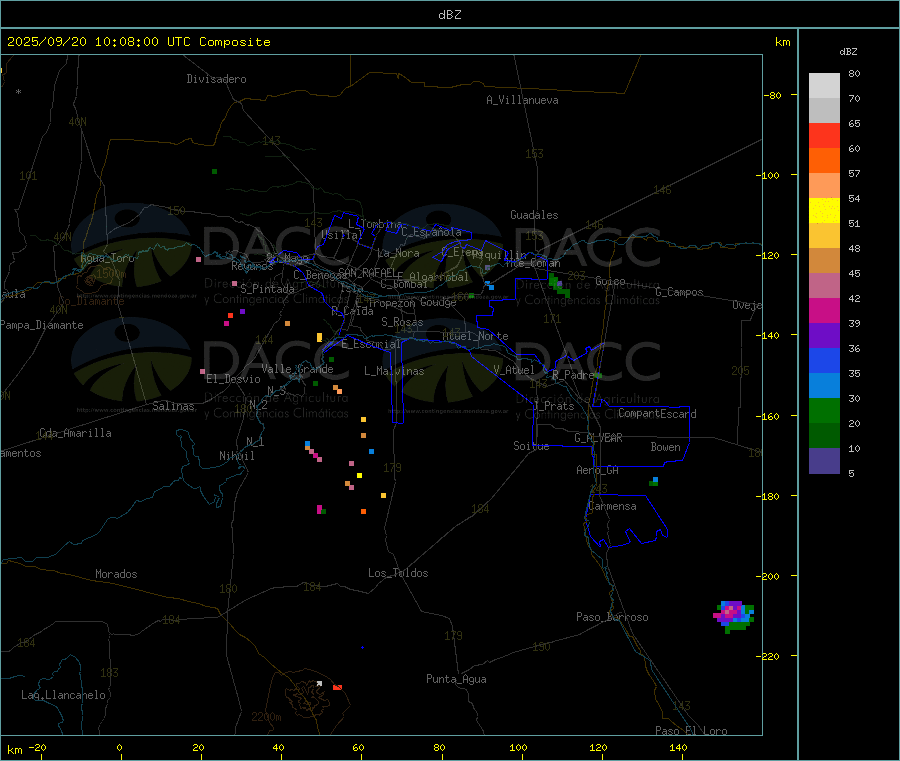Click the Pampa_Diamante label
Viewport: 900px width, 761px height.
coord(42,325)
